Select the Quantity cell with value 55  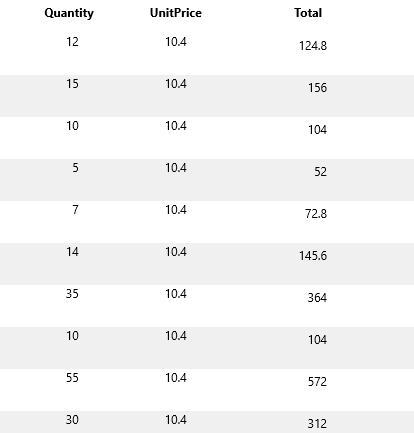72,378
